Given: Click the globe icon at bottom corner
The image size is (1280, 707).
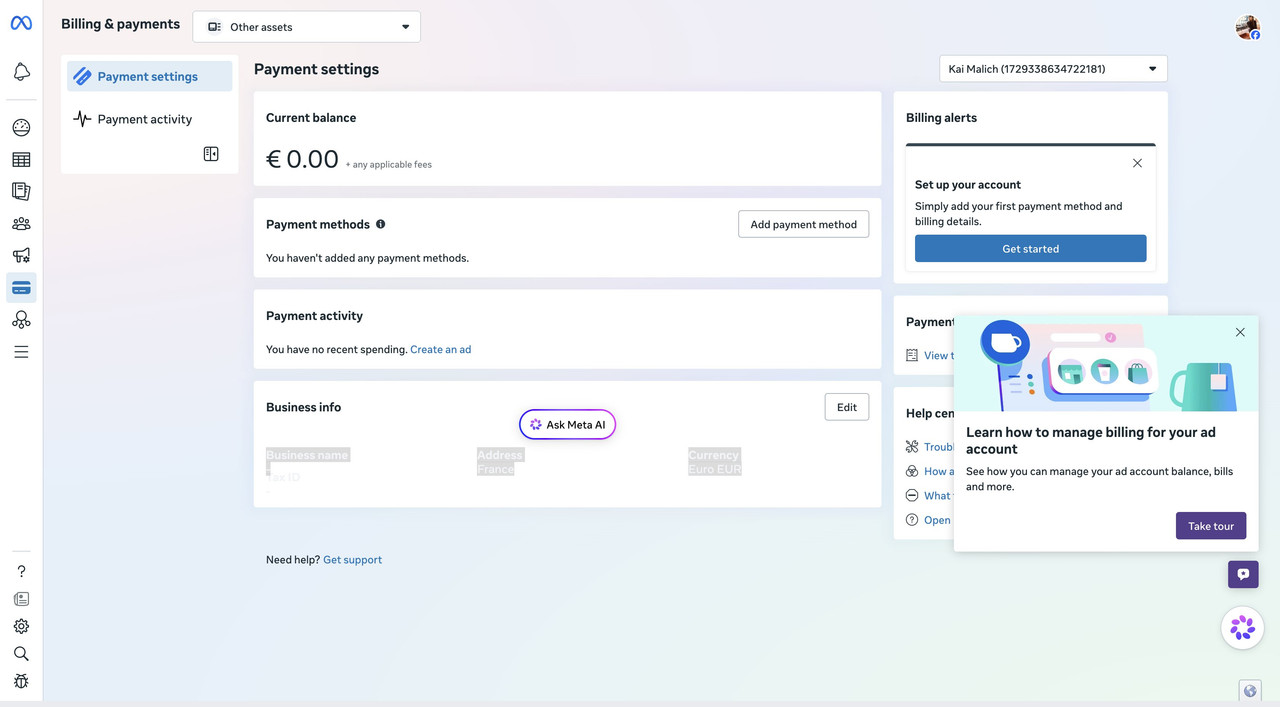Looking at the screenshot, I should [1249, 691].
